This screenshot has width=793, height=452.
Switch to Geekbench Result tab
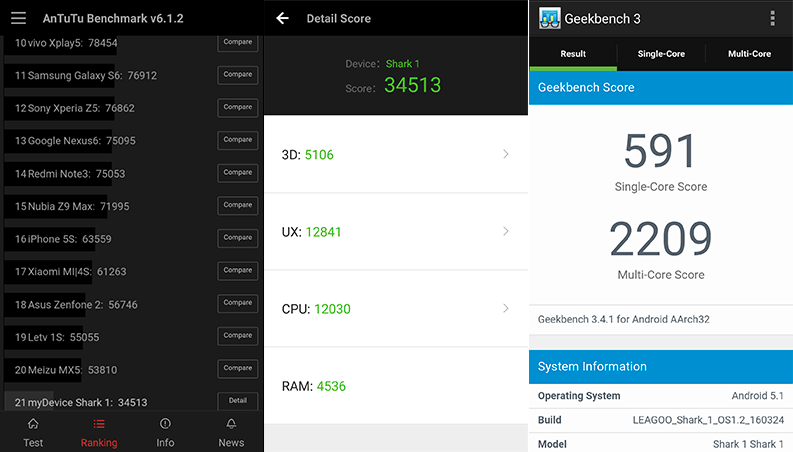[x=573, y=54]
